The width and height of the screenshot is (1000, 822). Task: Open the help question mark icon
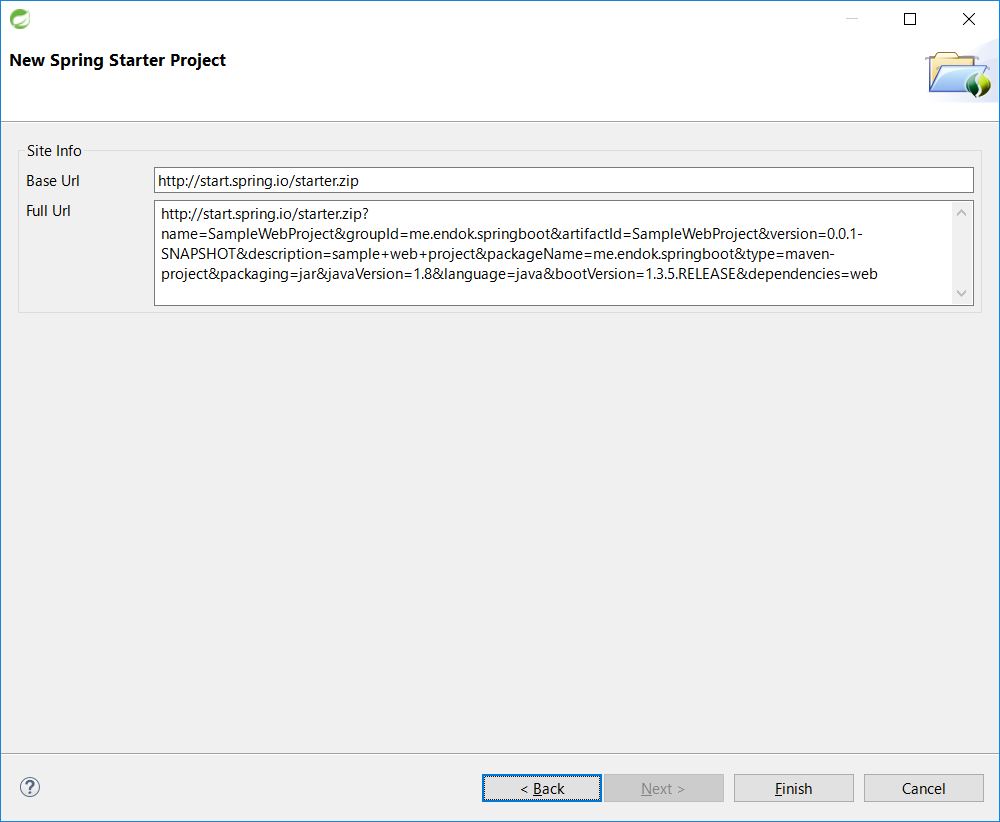click(x=30, y=787)
